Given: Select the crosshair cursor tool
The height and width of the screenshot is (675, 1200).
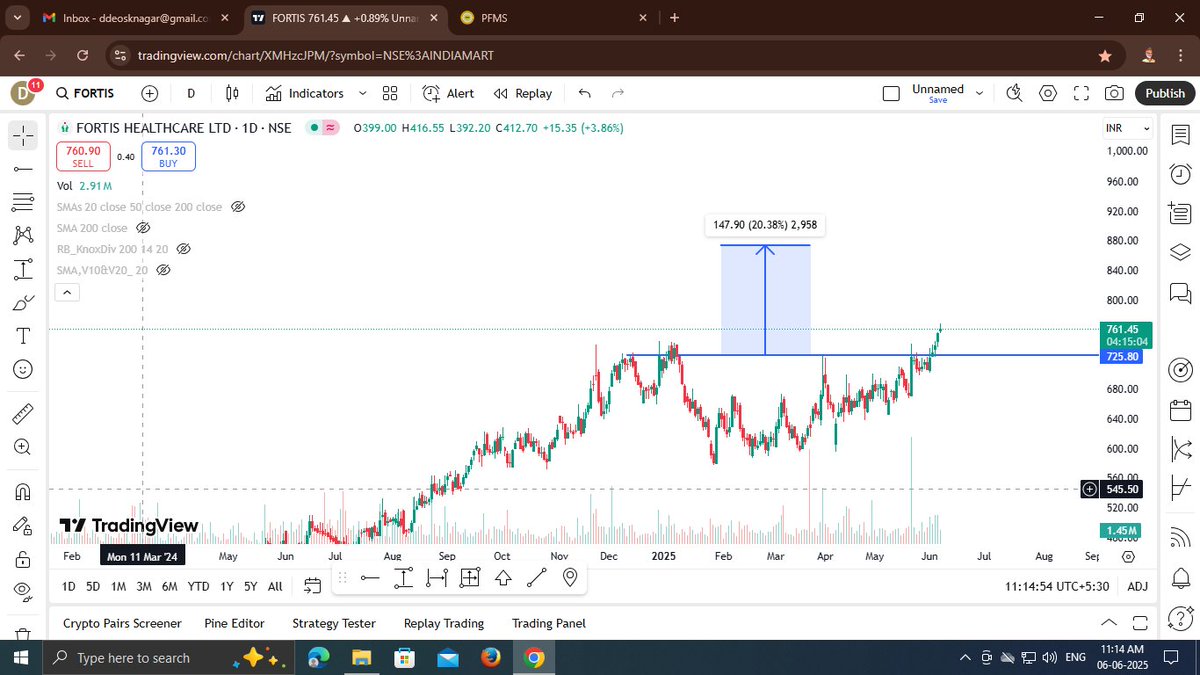Looking at the screenshot, I should 23,134.
